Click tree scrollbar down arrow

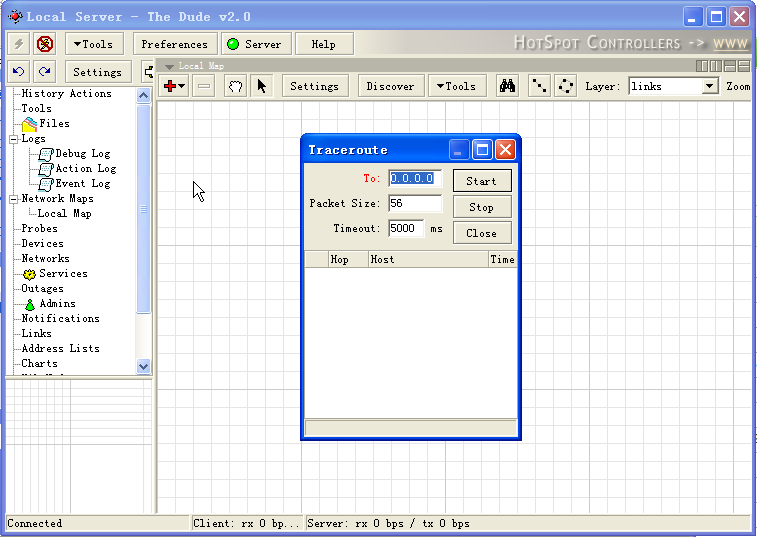click(x=143, y=366)
